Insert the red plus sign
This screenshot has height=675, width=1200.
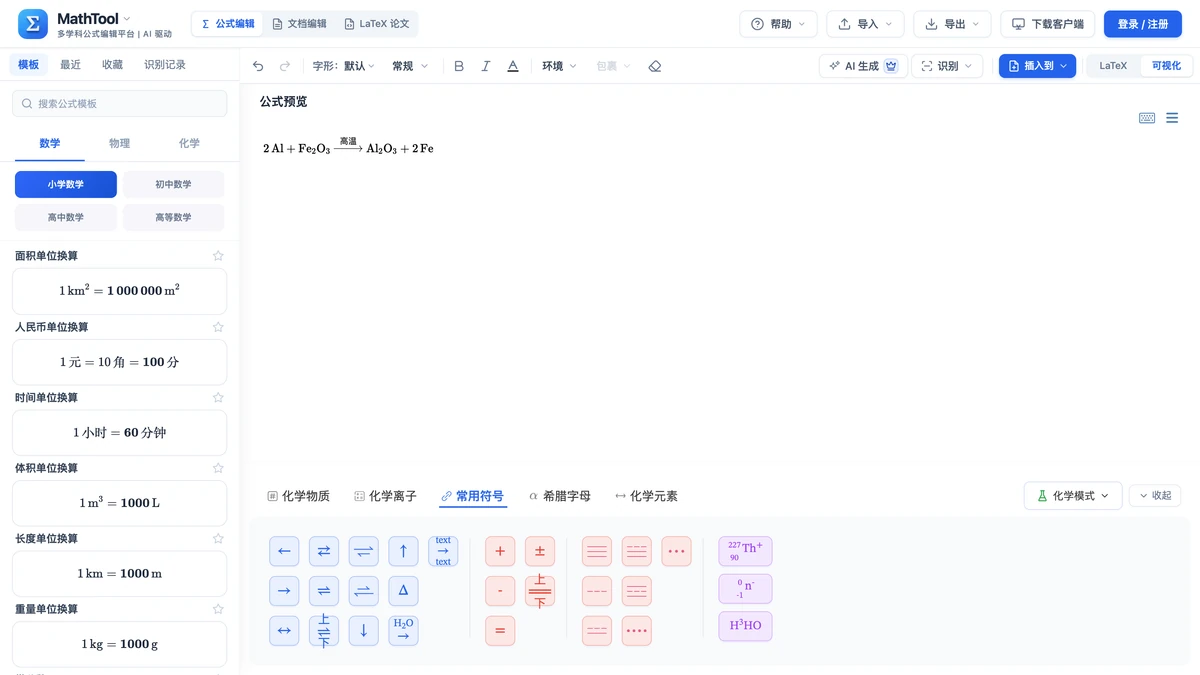(500, 551)
